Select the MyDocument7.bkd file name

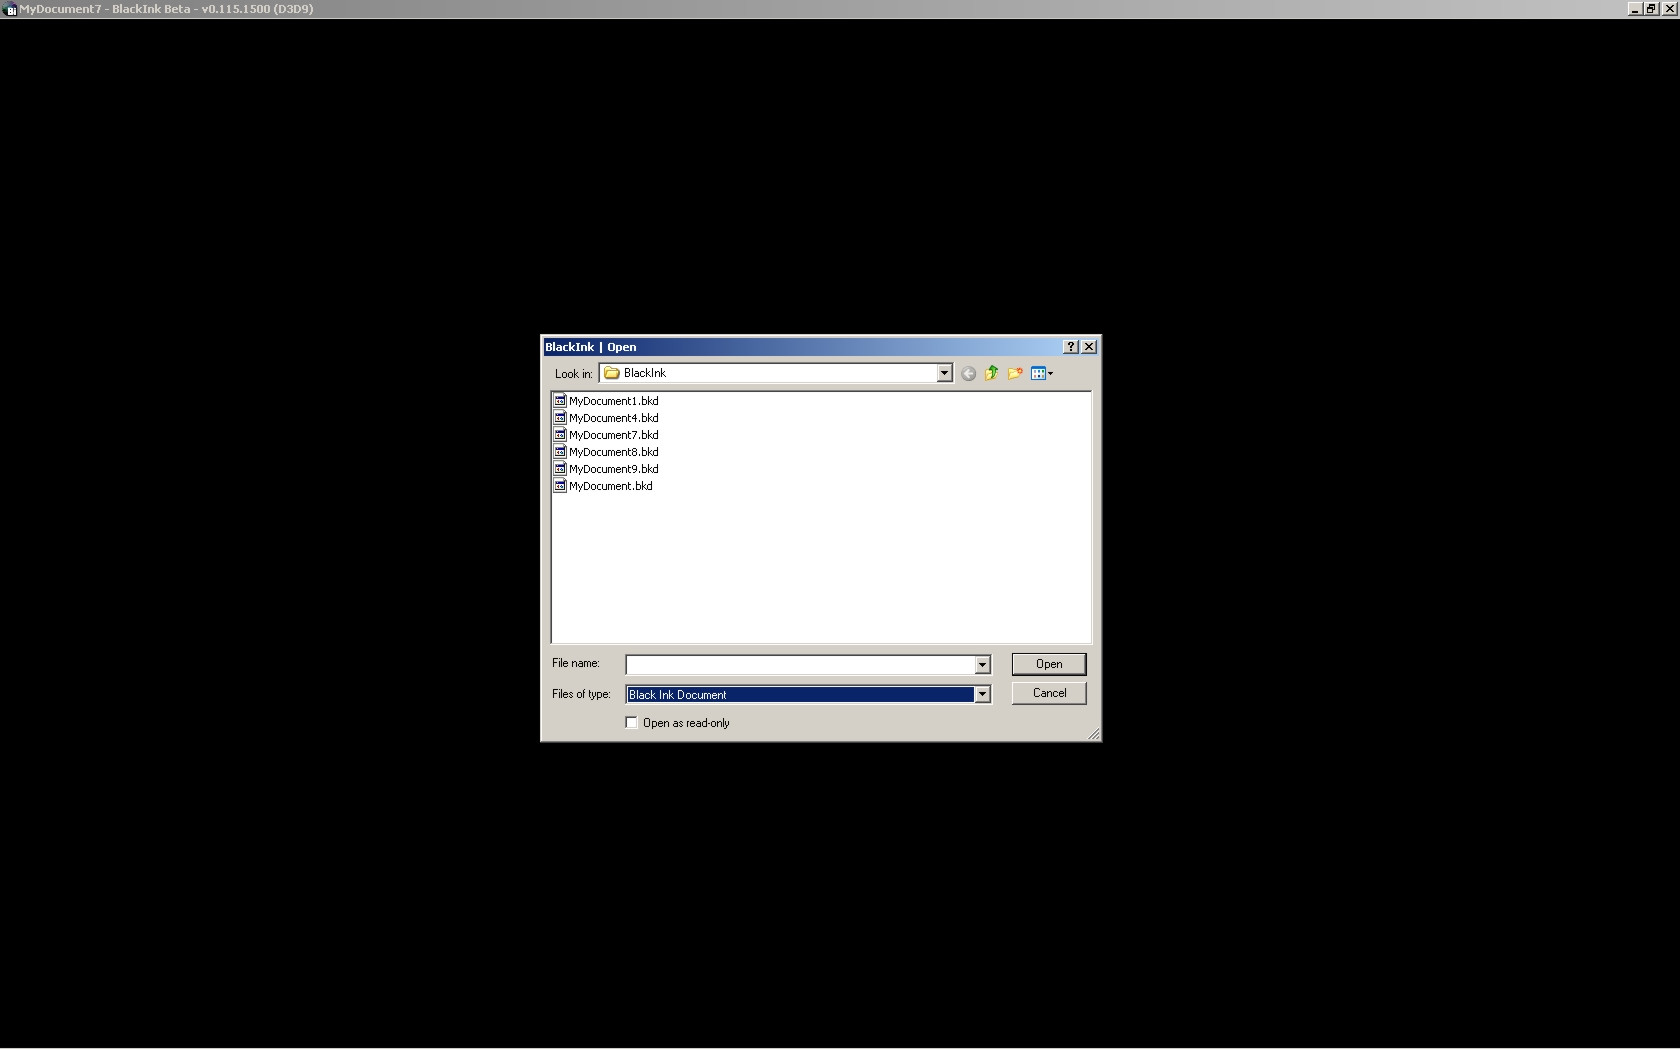614,435
